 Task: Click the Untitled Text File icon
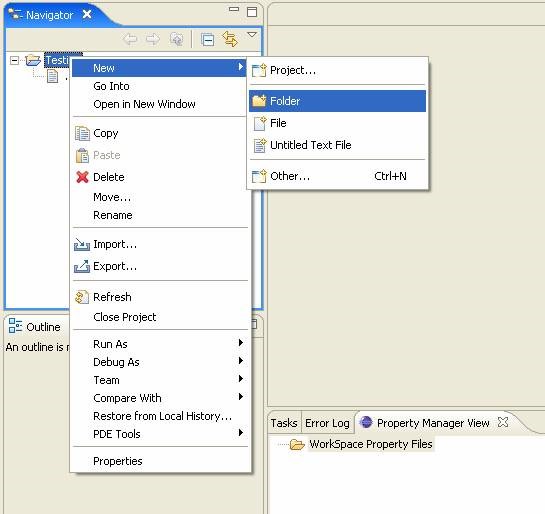pos(259,145)
